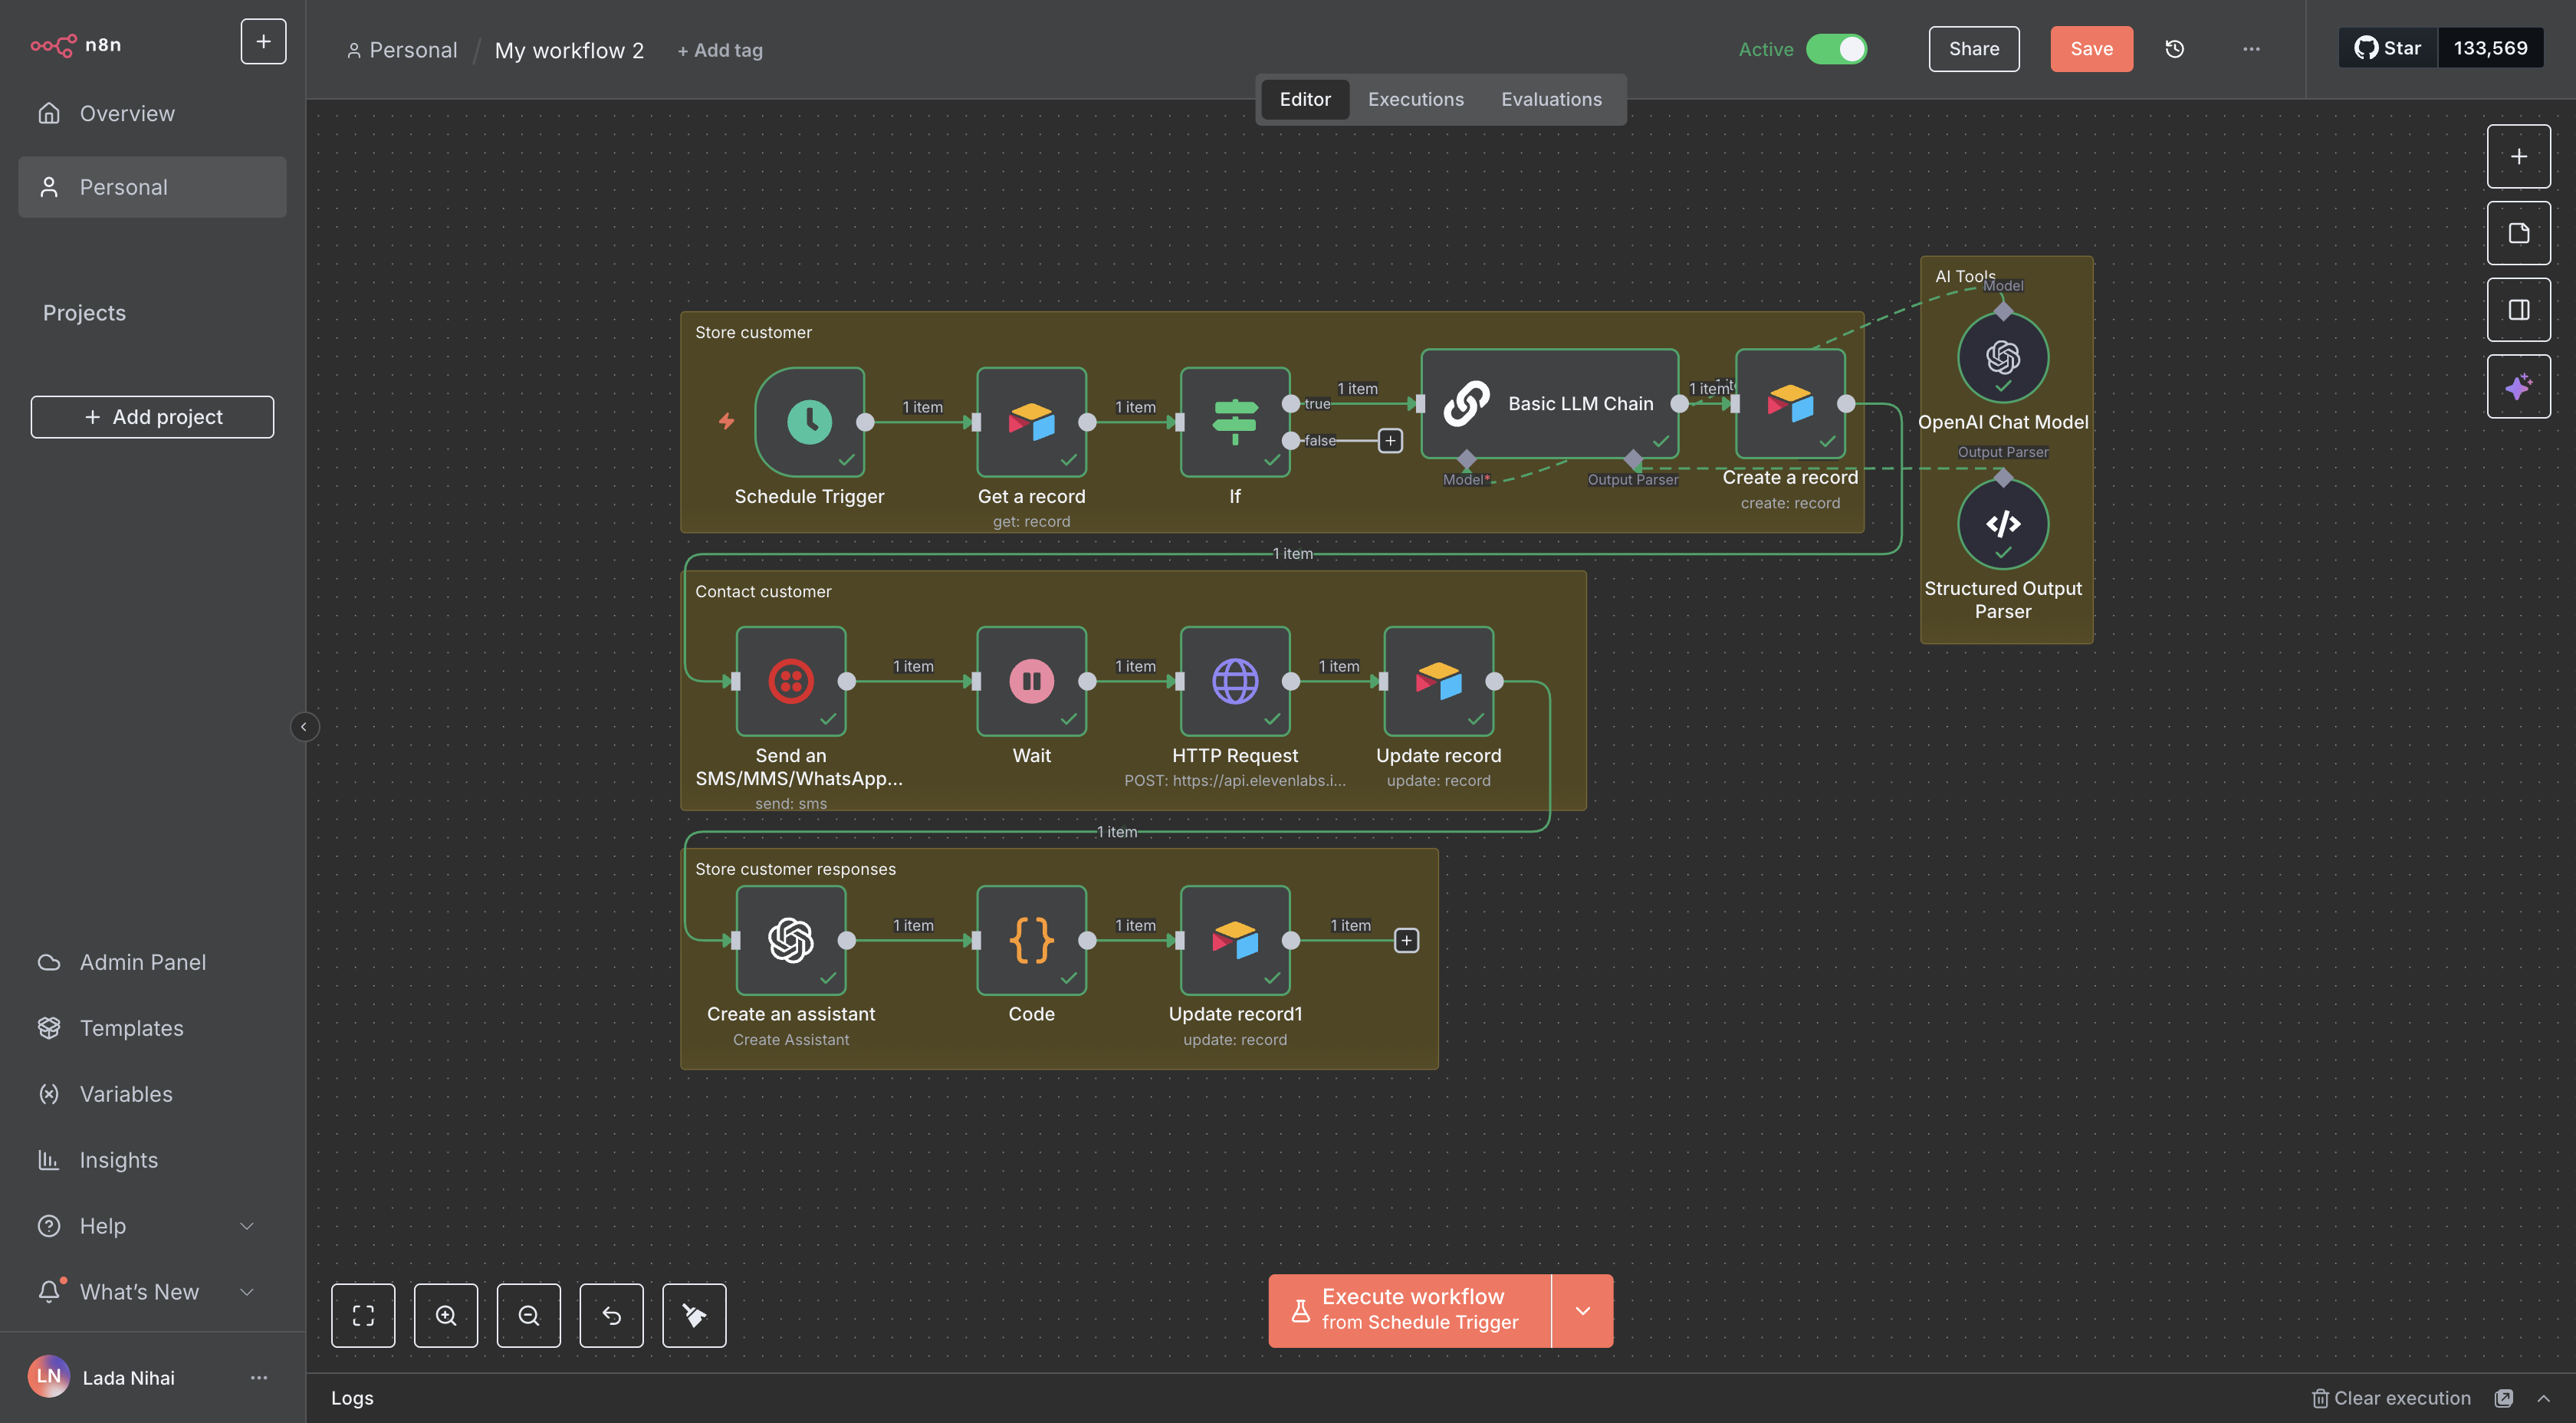Add a sticky note to canvas
Image resolution: width=2576 pixels, height=1423 pixels.
click(x=2519, y=233)
